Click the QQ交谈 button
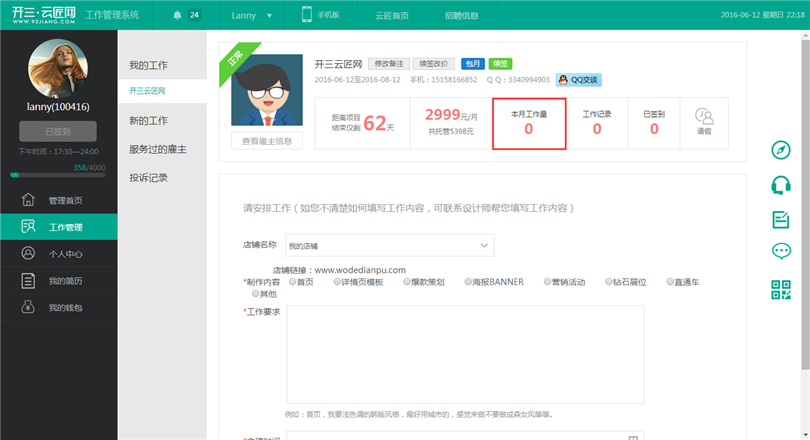The height and width of the screenshot is (440, 810). 579,80
